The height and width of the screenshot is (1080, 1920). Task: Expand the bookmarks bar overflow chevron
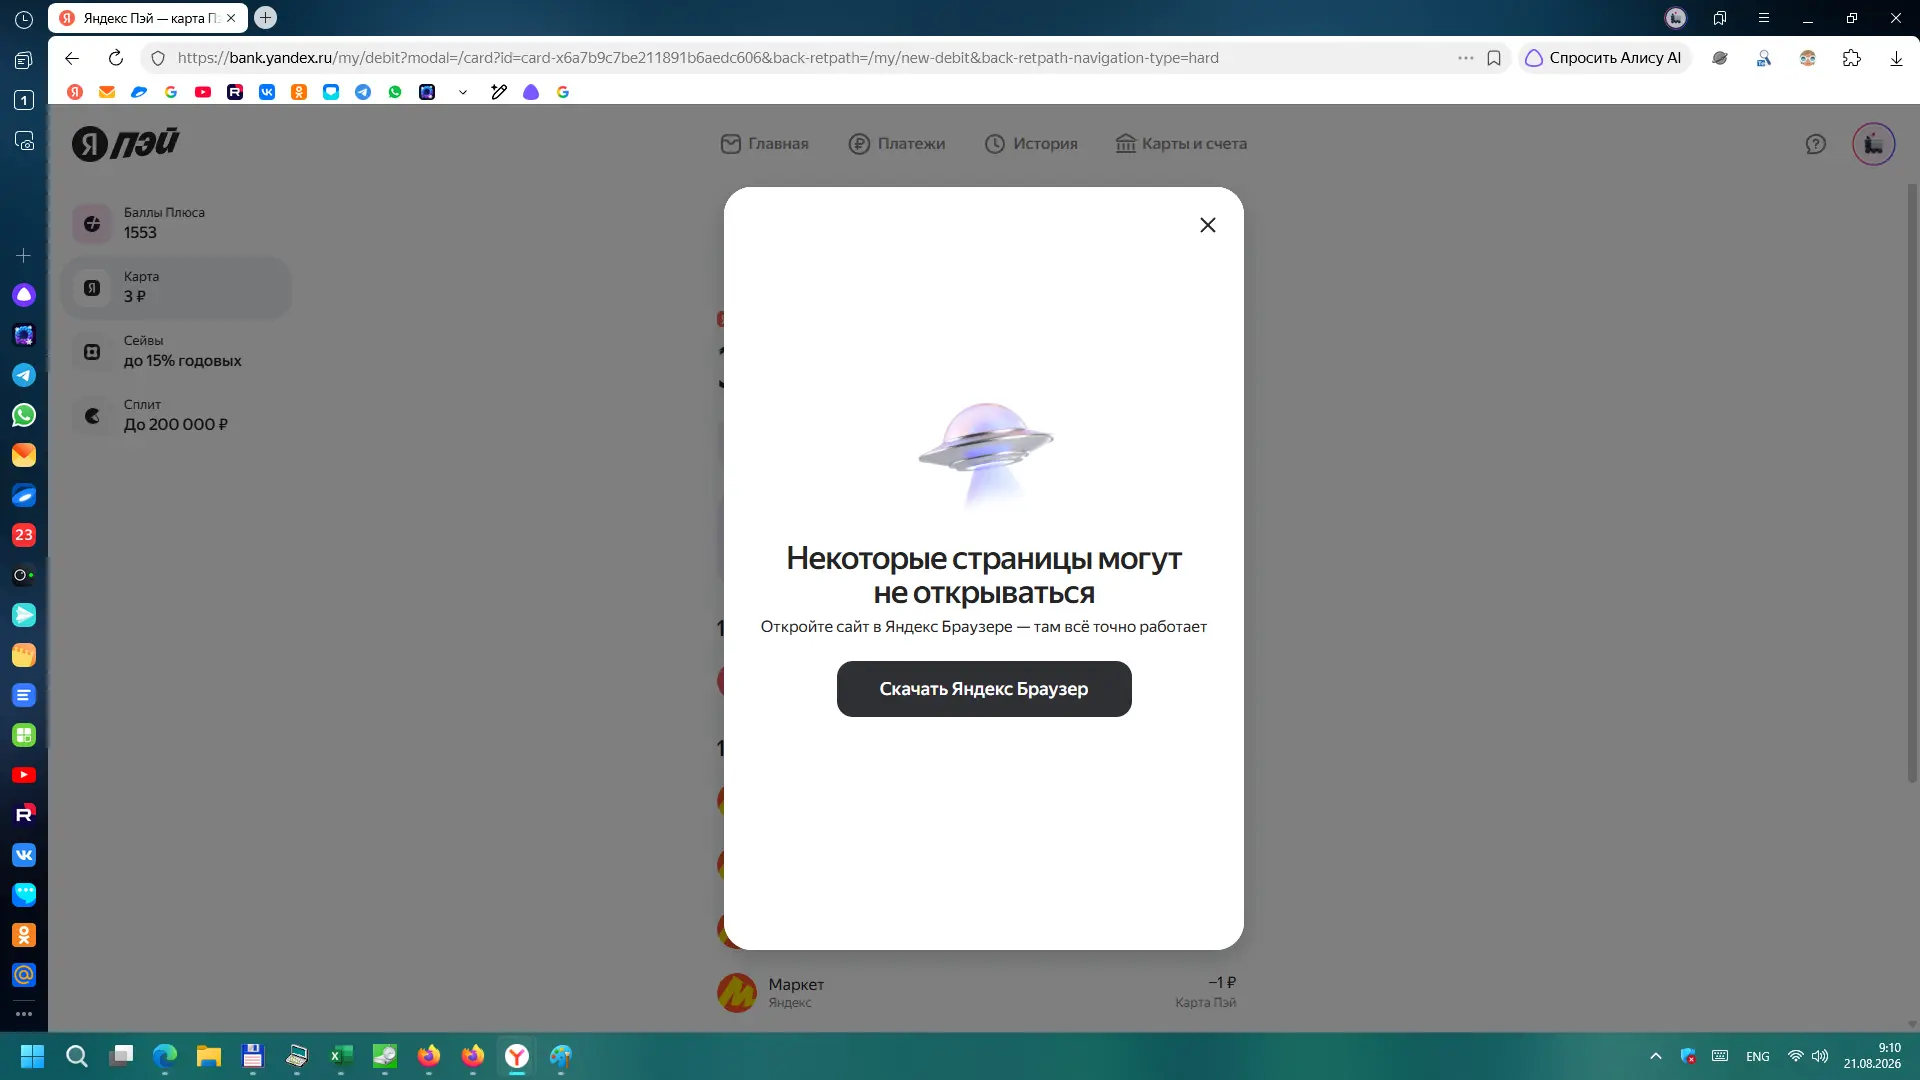click(x=463, y=92)
